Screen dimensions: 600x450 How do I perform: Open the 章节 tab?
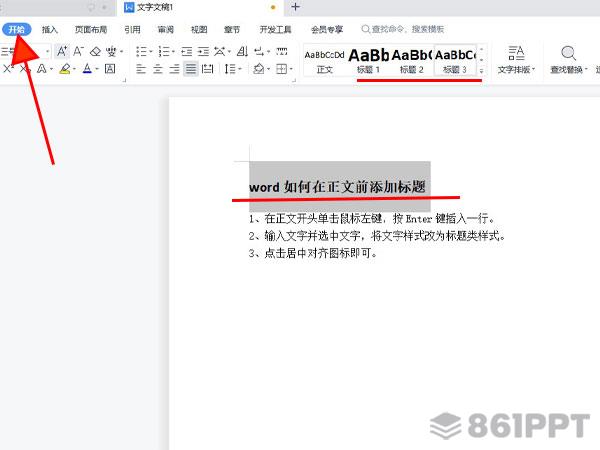[232, 29]
